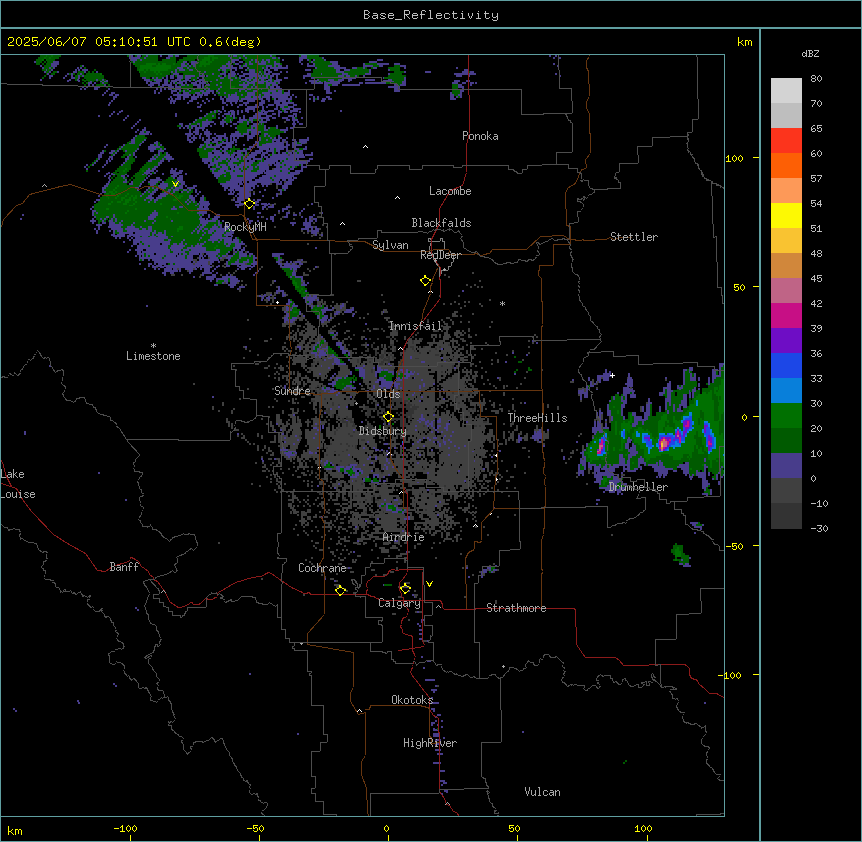Click the 45 value in the dBZ legend
Viewport: 862px width, 842px height.
816,279
